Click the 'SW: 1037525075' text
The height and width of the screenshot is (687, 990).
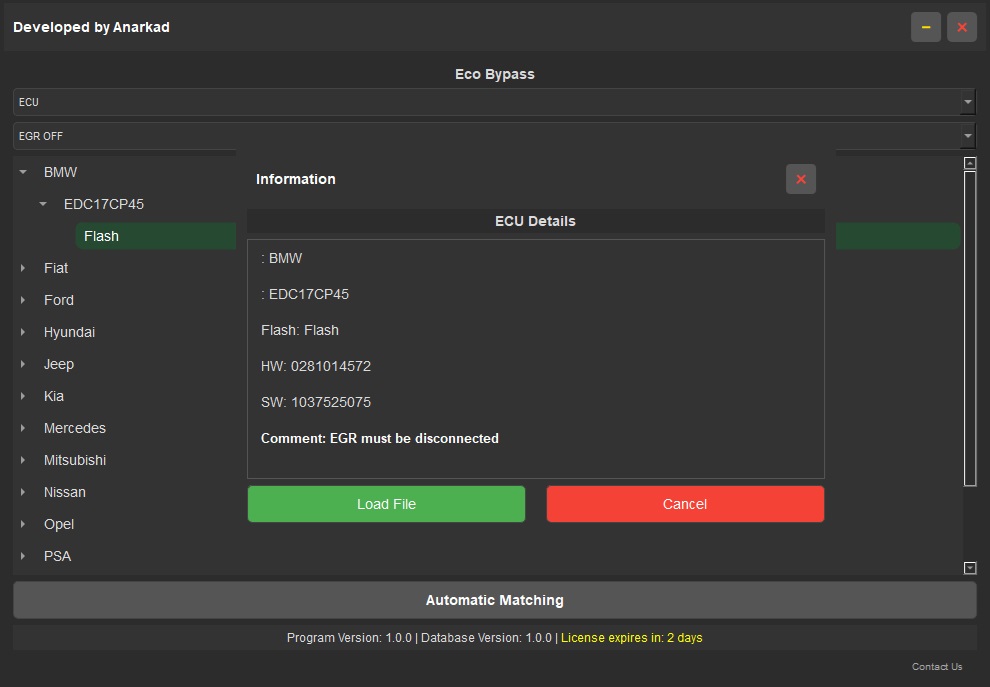tap(316, 402)
